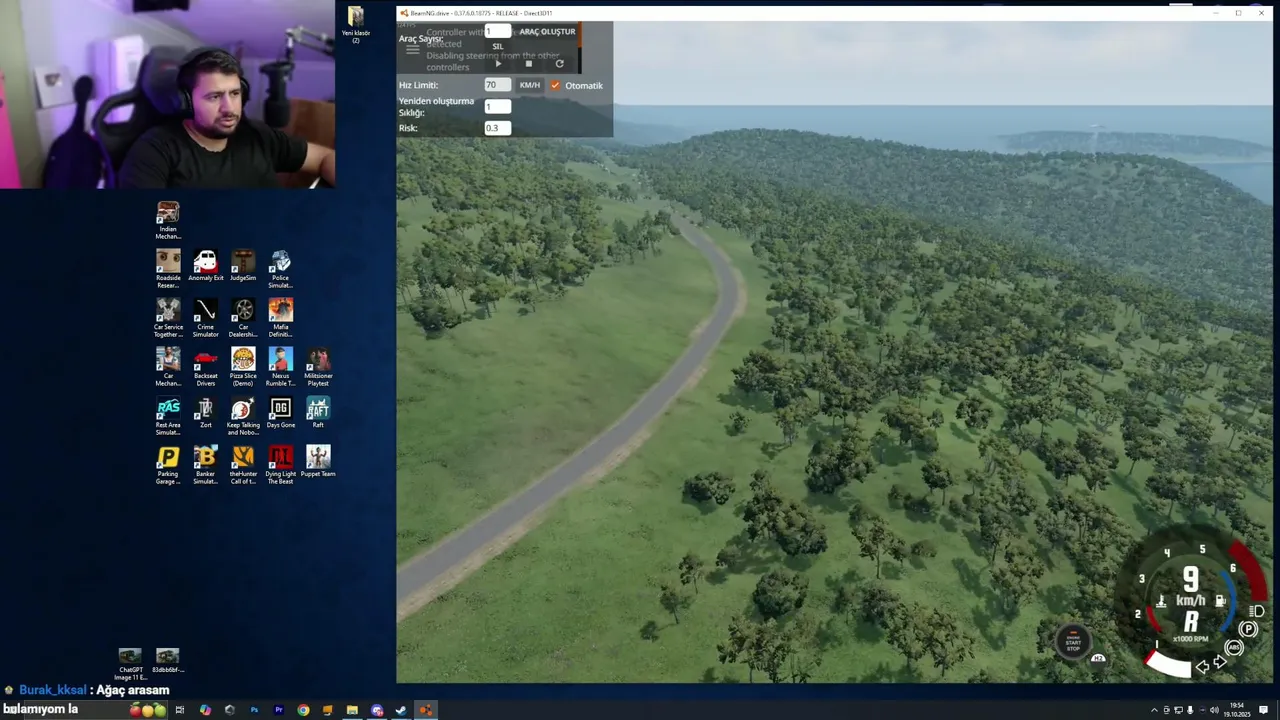Viewport: 1280px width, 720px height.
Task: Click the ARAÇ OLUŞTUR button
Action: click(x=547, y=32)
